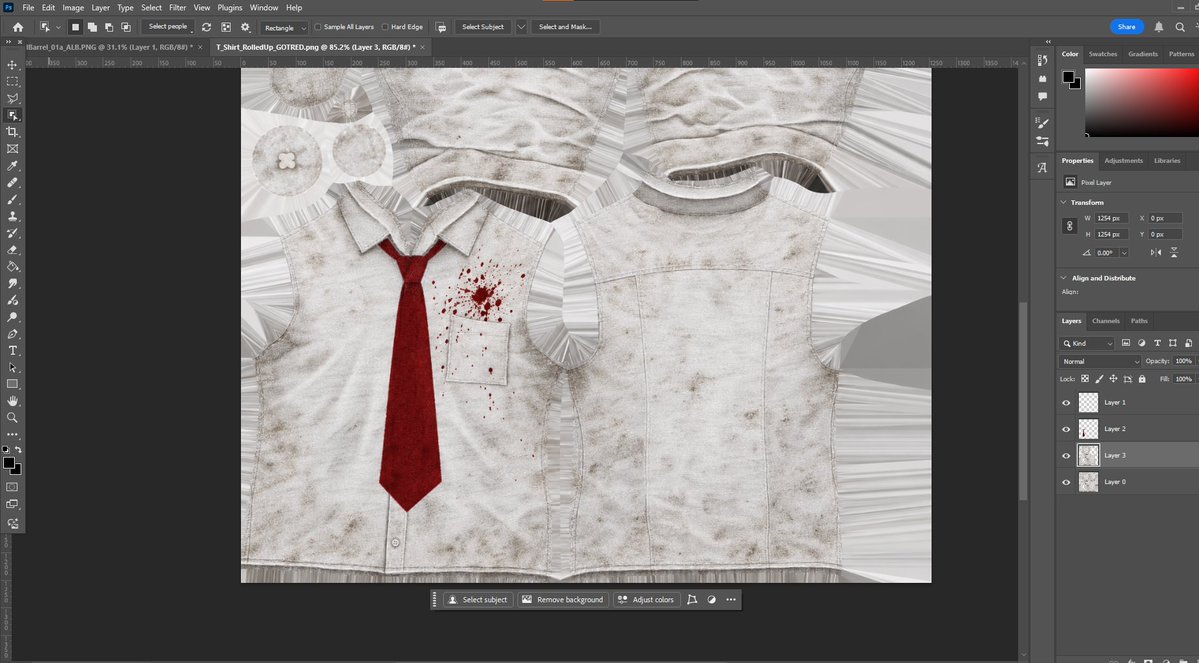Select the Brush tool
1199x663 pixels.
(x=12, y=200)
